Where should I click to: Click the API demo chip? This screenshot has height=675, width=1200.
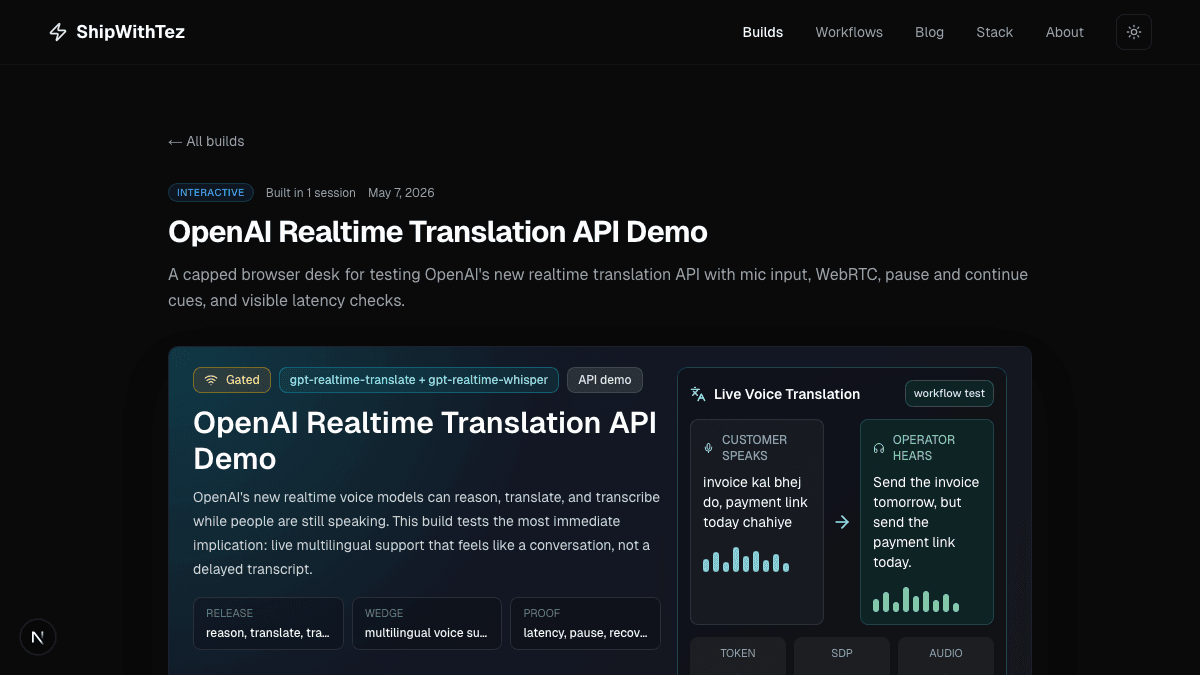click(x=605, y=380)
